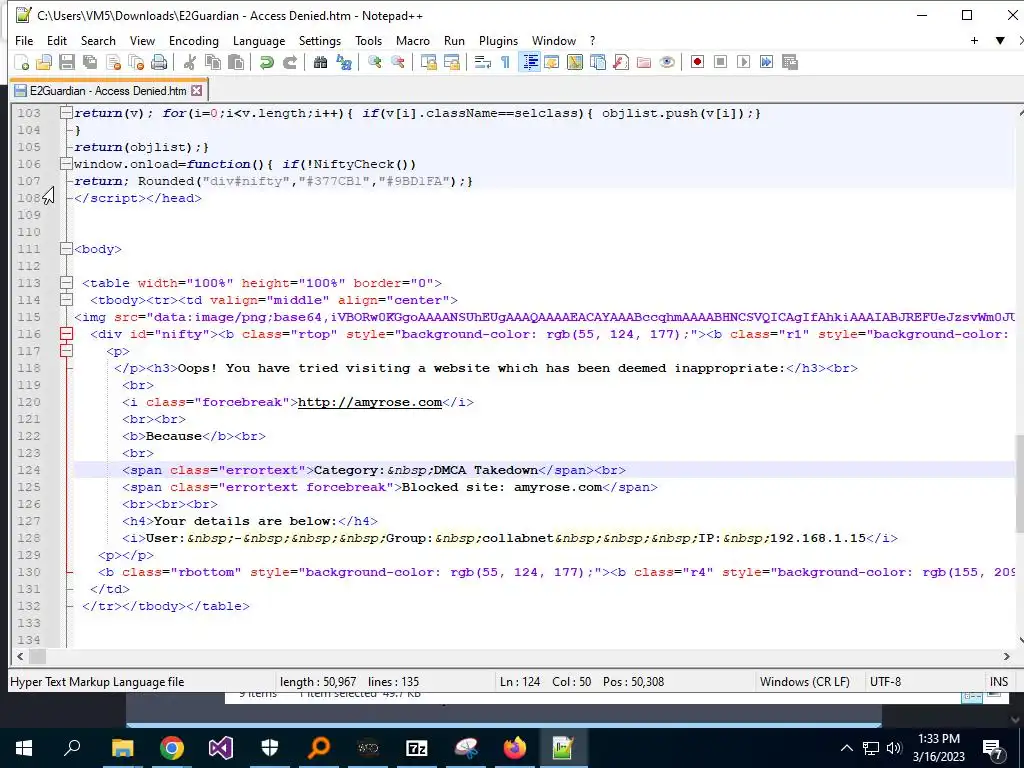Open the Encoding menu
The height and width of the screenshot is (768, 1024).
[194, 40]
